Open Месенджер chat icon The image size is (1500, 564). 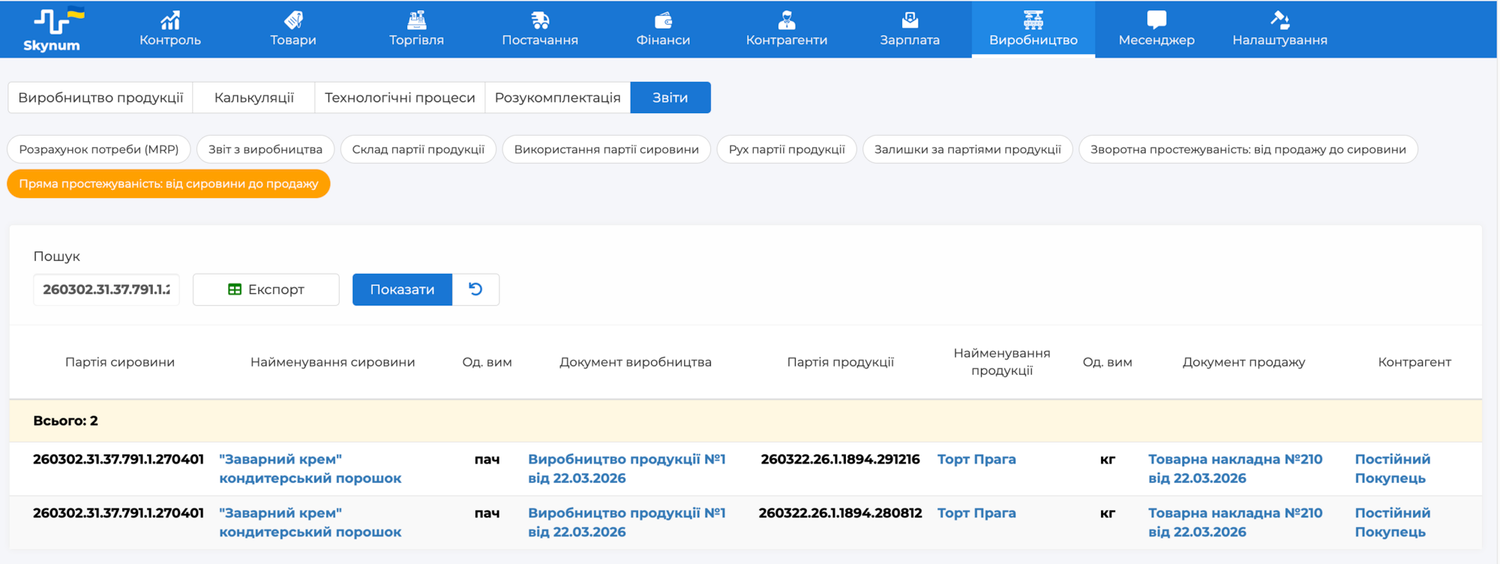tap(1156, 20)
